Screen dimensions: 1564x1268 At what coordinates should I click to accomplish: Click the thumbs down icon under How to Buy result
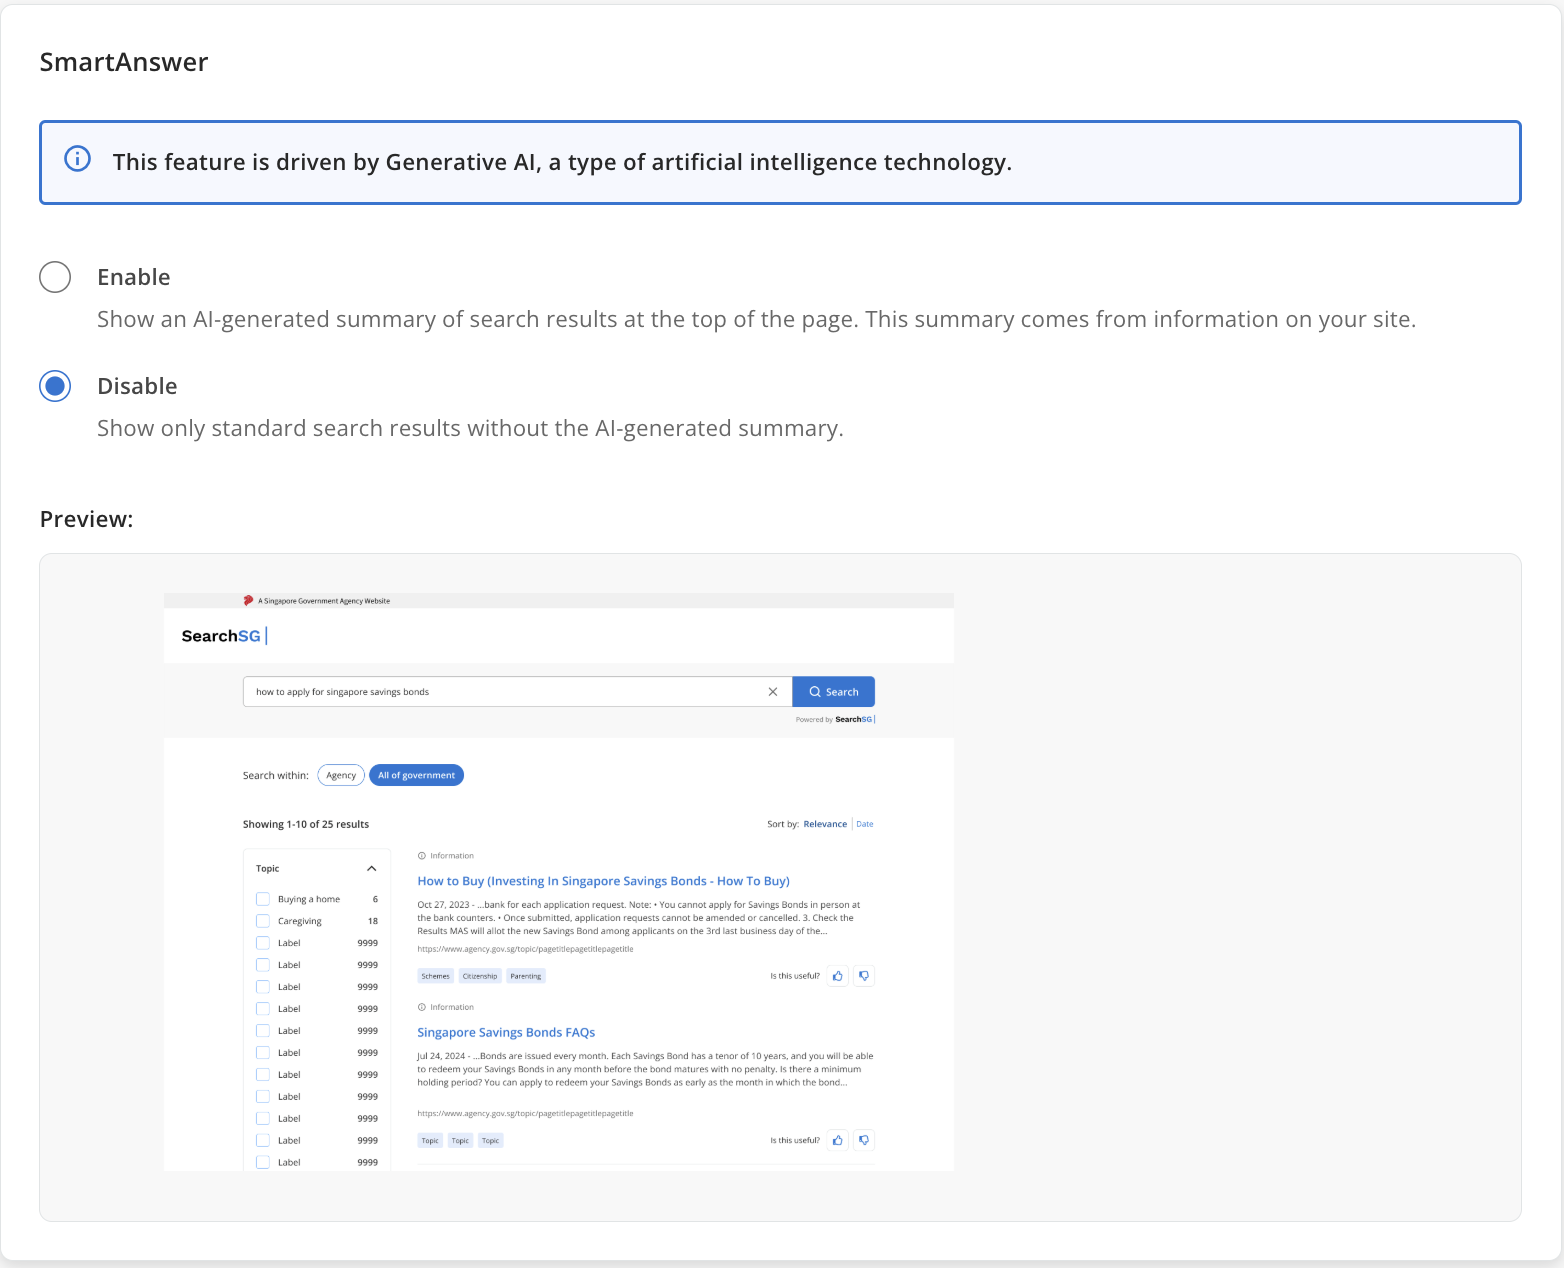(863, 976)
